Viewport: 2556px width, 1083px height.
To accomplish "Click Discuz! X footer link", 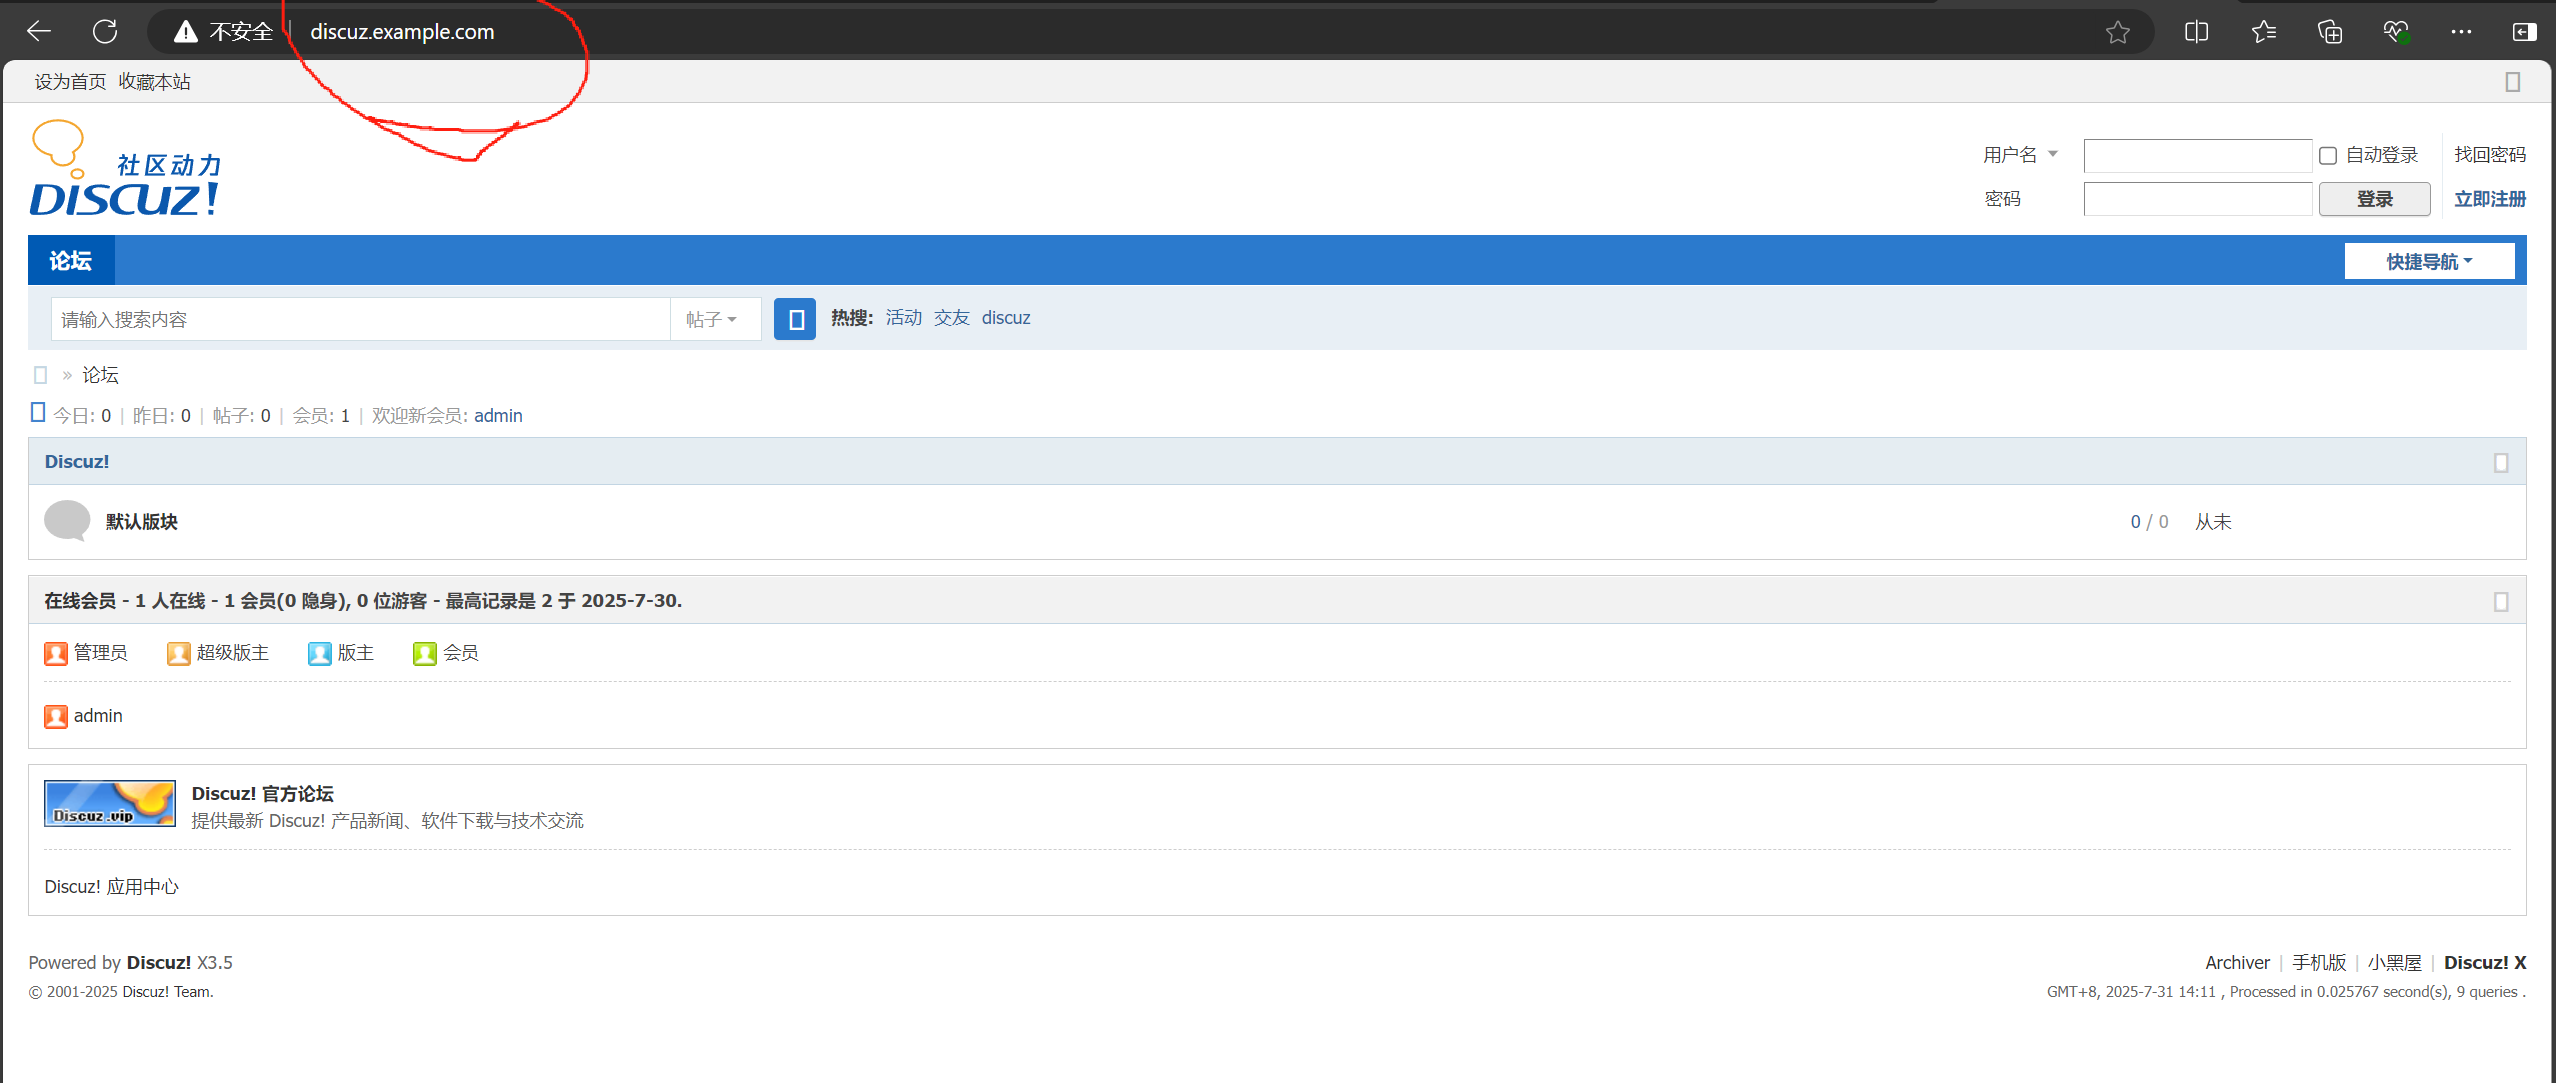I will coord(2485,963).
